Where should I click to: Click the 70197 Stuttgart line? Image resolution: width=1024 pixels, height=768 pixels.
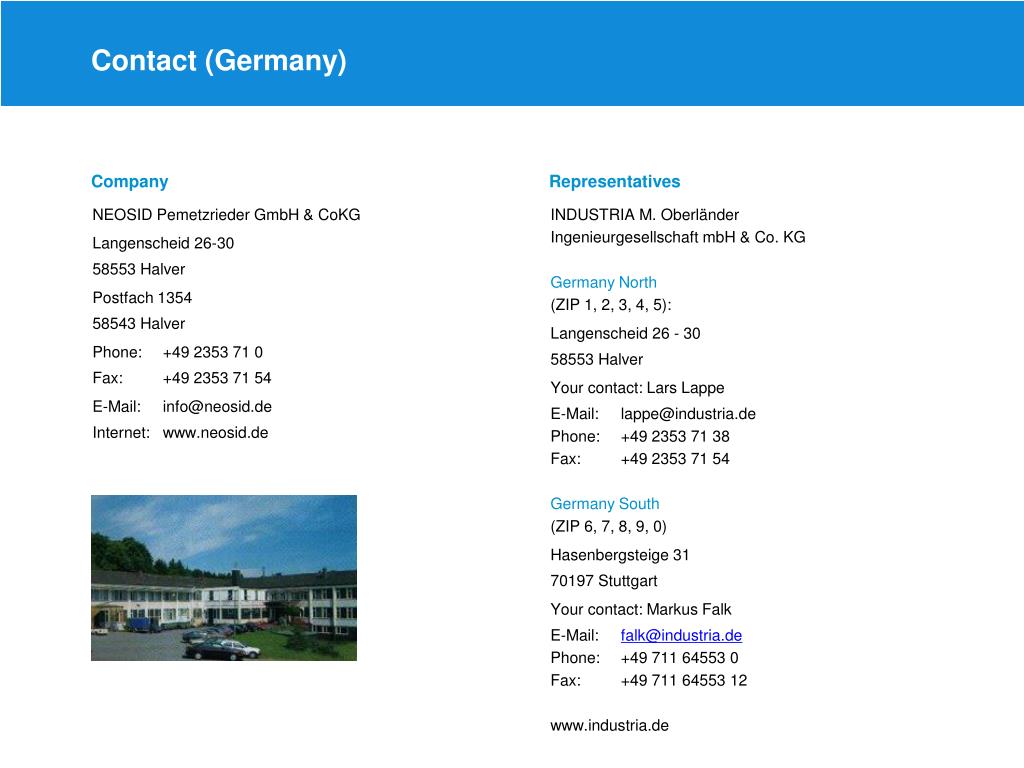[x=604, y=581]
